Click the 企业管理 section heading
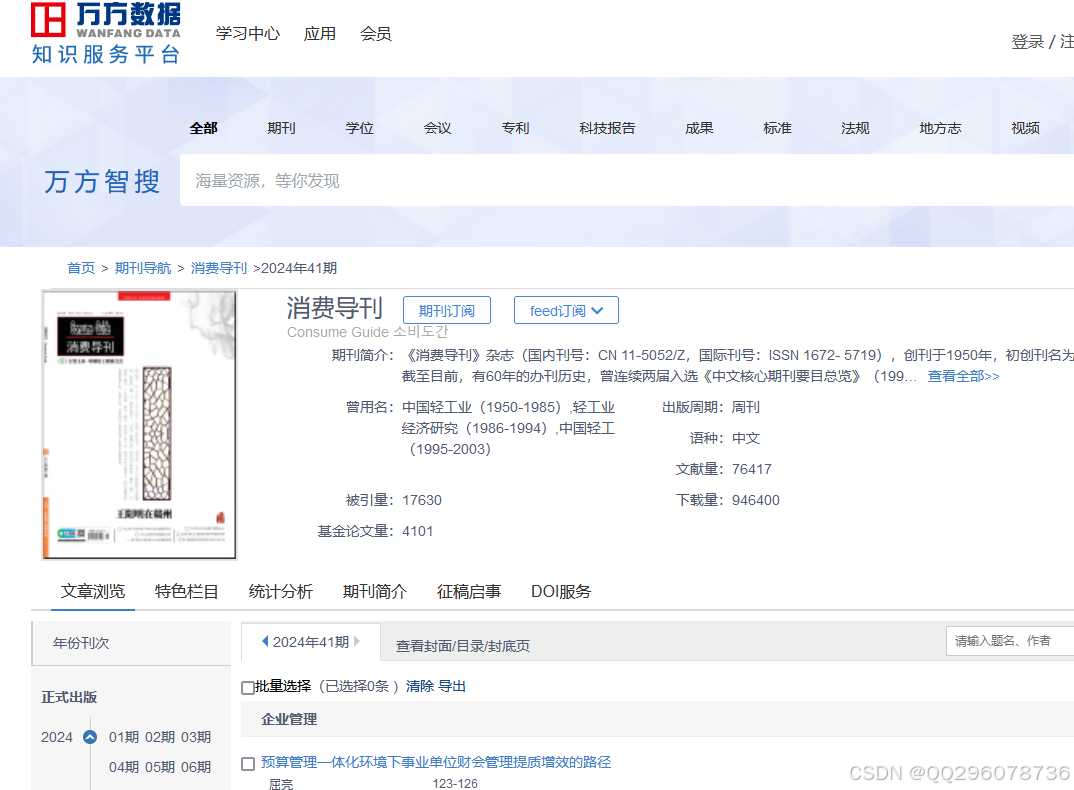Image resolution: width=1074 pixels, height=790 pixels. coord(289,719)
